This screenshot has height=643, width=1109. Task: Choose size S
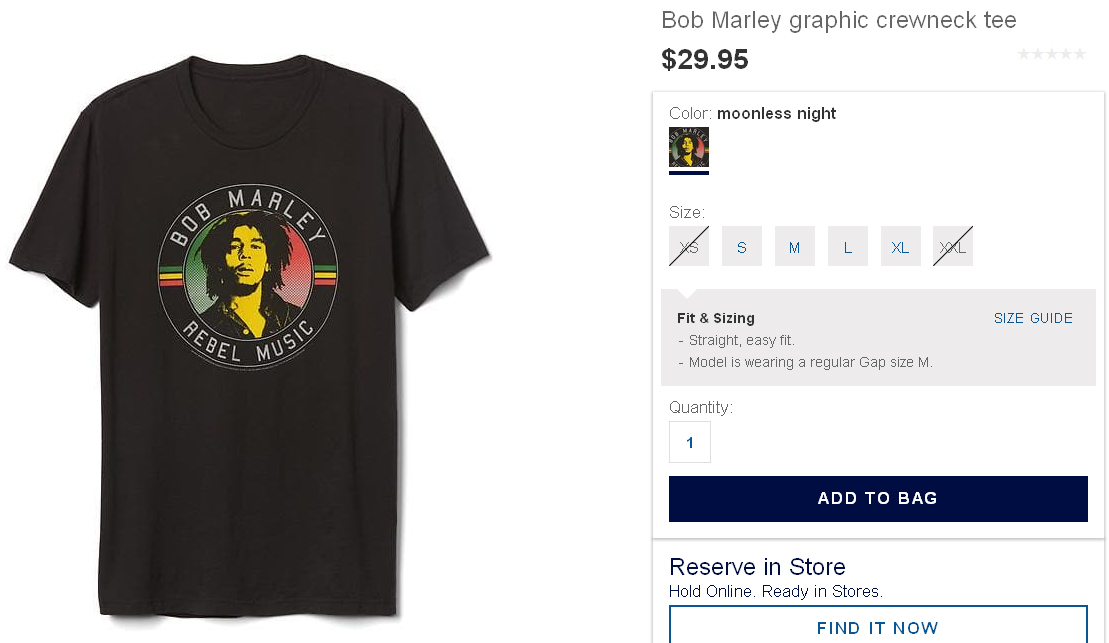pos(742,247)
